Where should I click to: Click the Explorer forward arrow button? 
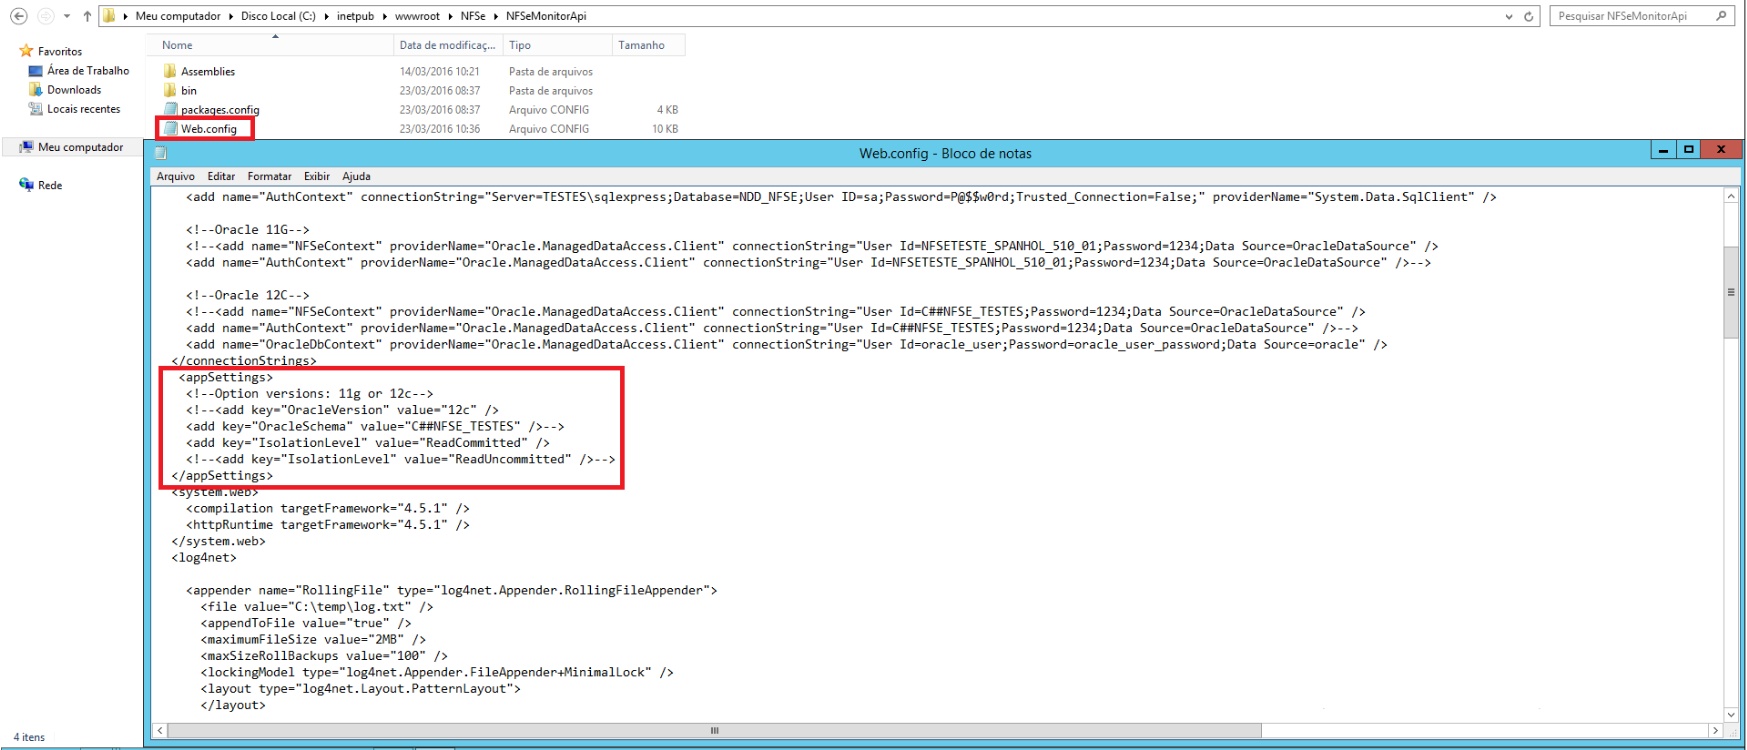pos(44,16)
